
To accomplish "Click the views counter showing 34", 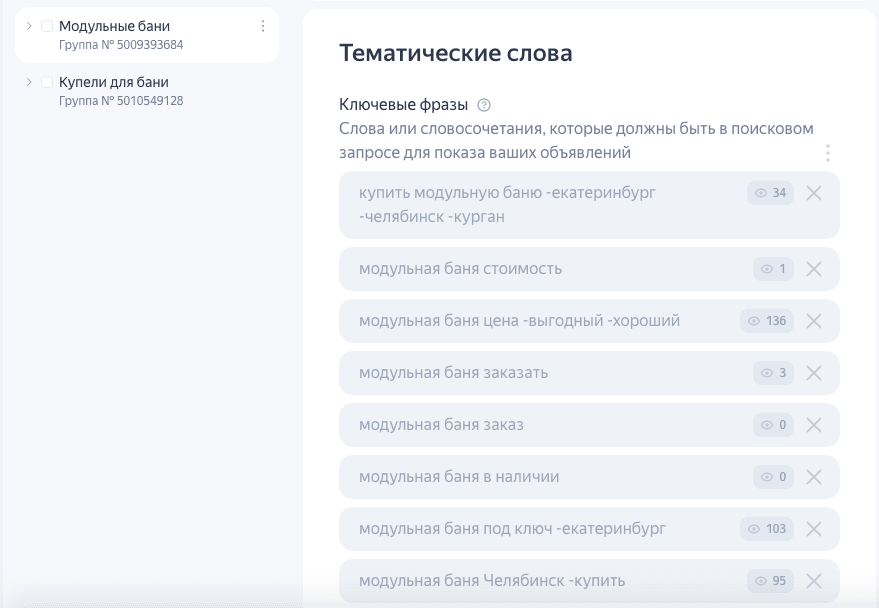I will click(771, 193).
